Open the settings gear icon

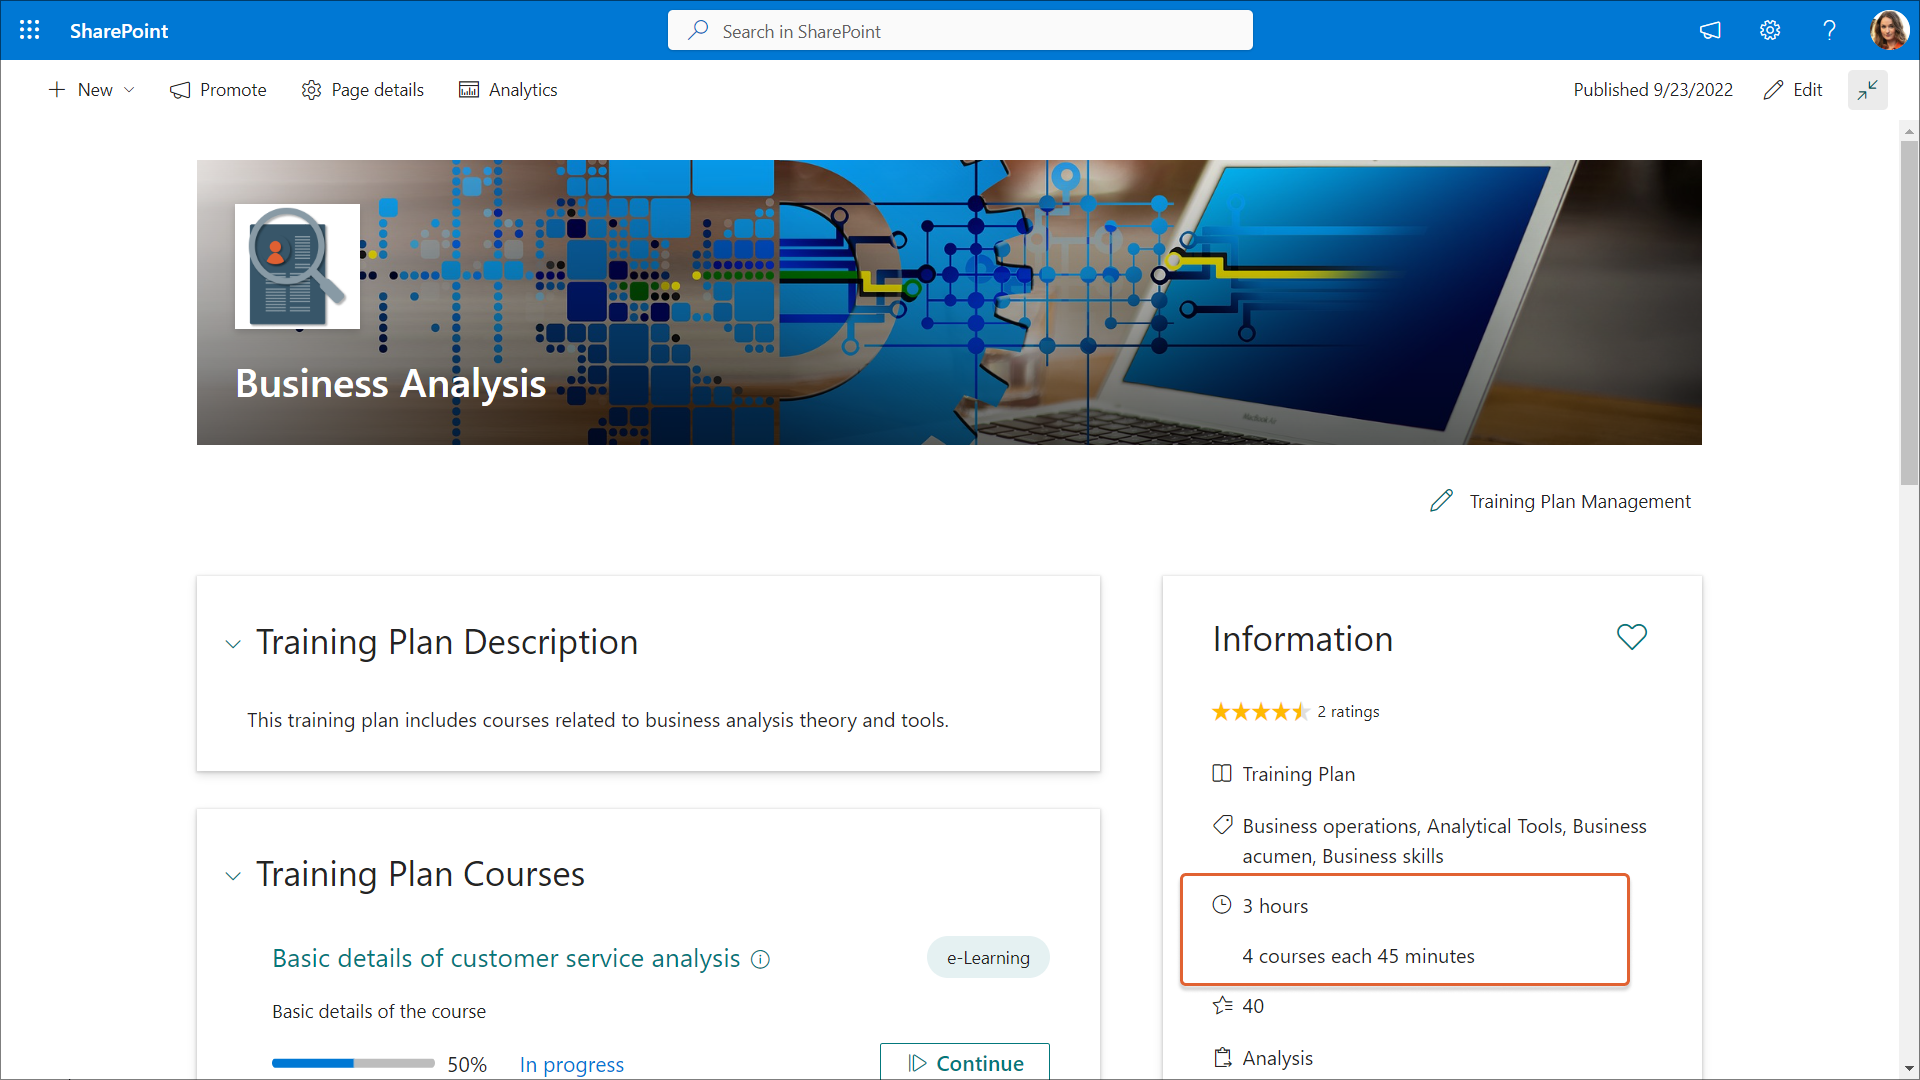click(x=1770, y=30)
